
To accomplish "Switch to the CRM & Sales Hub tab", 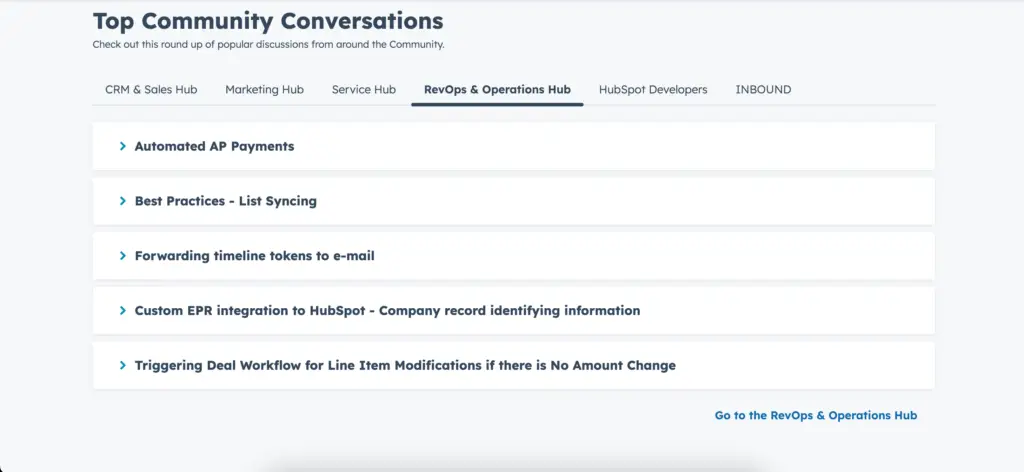I will click(x=151, y=89).
